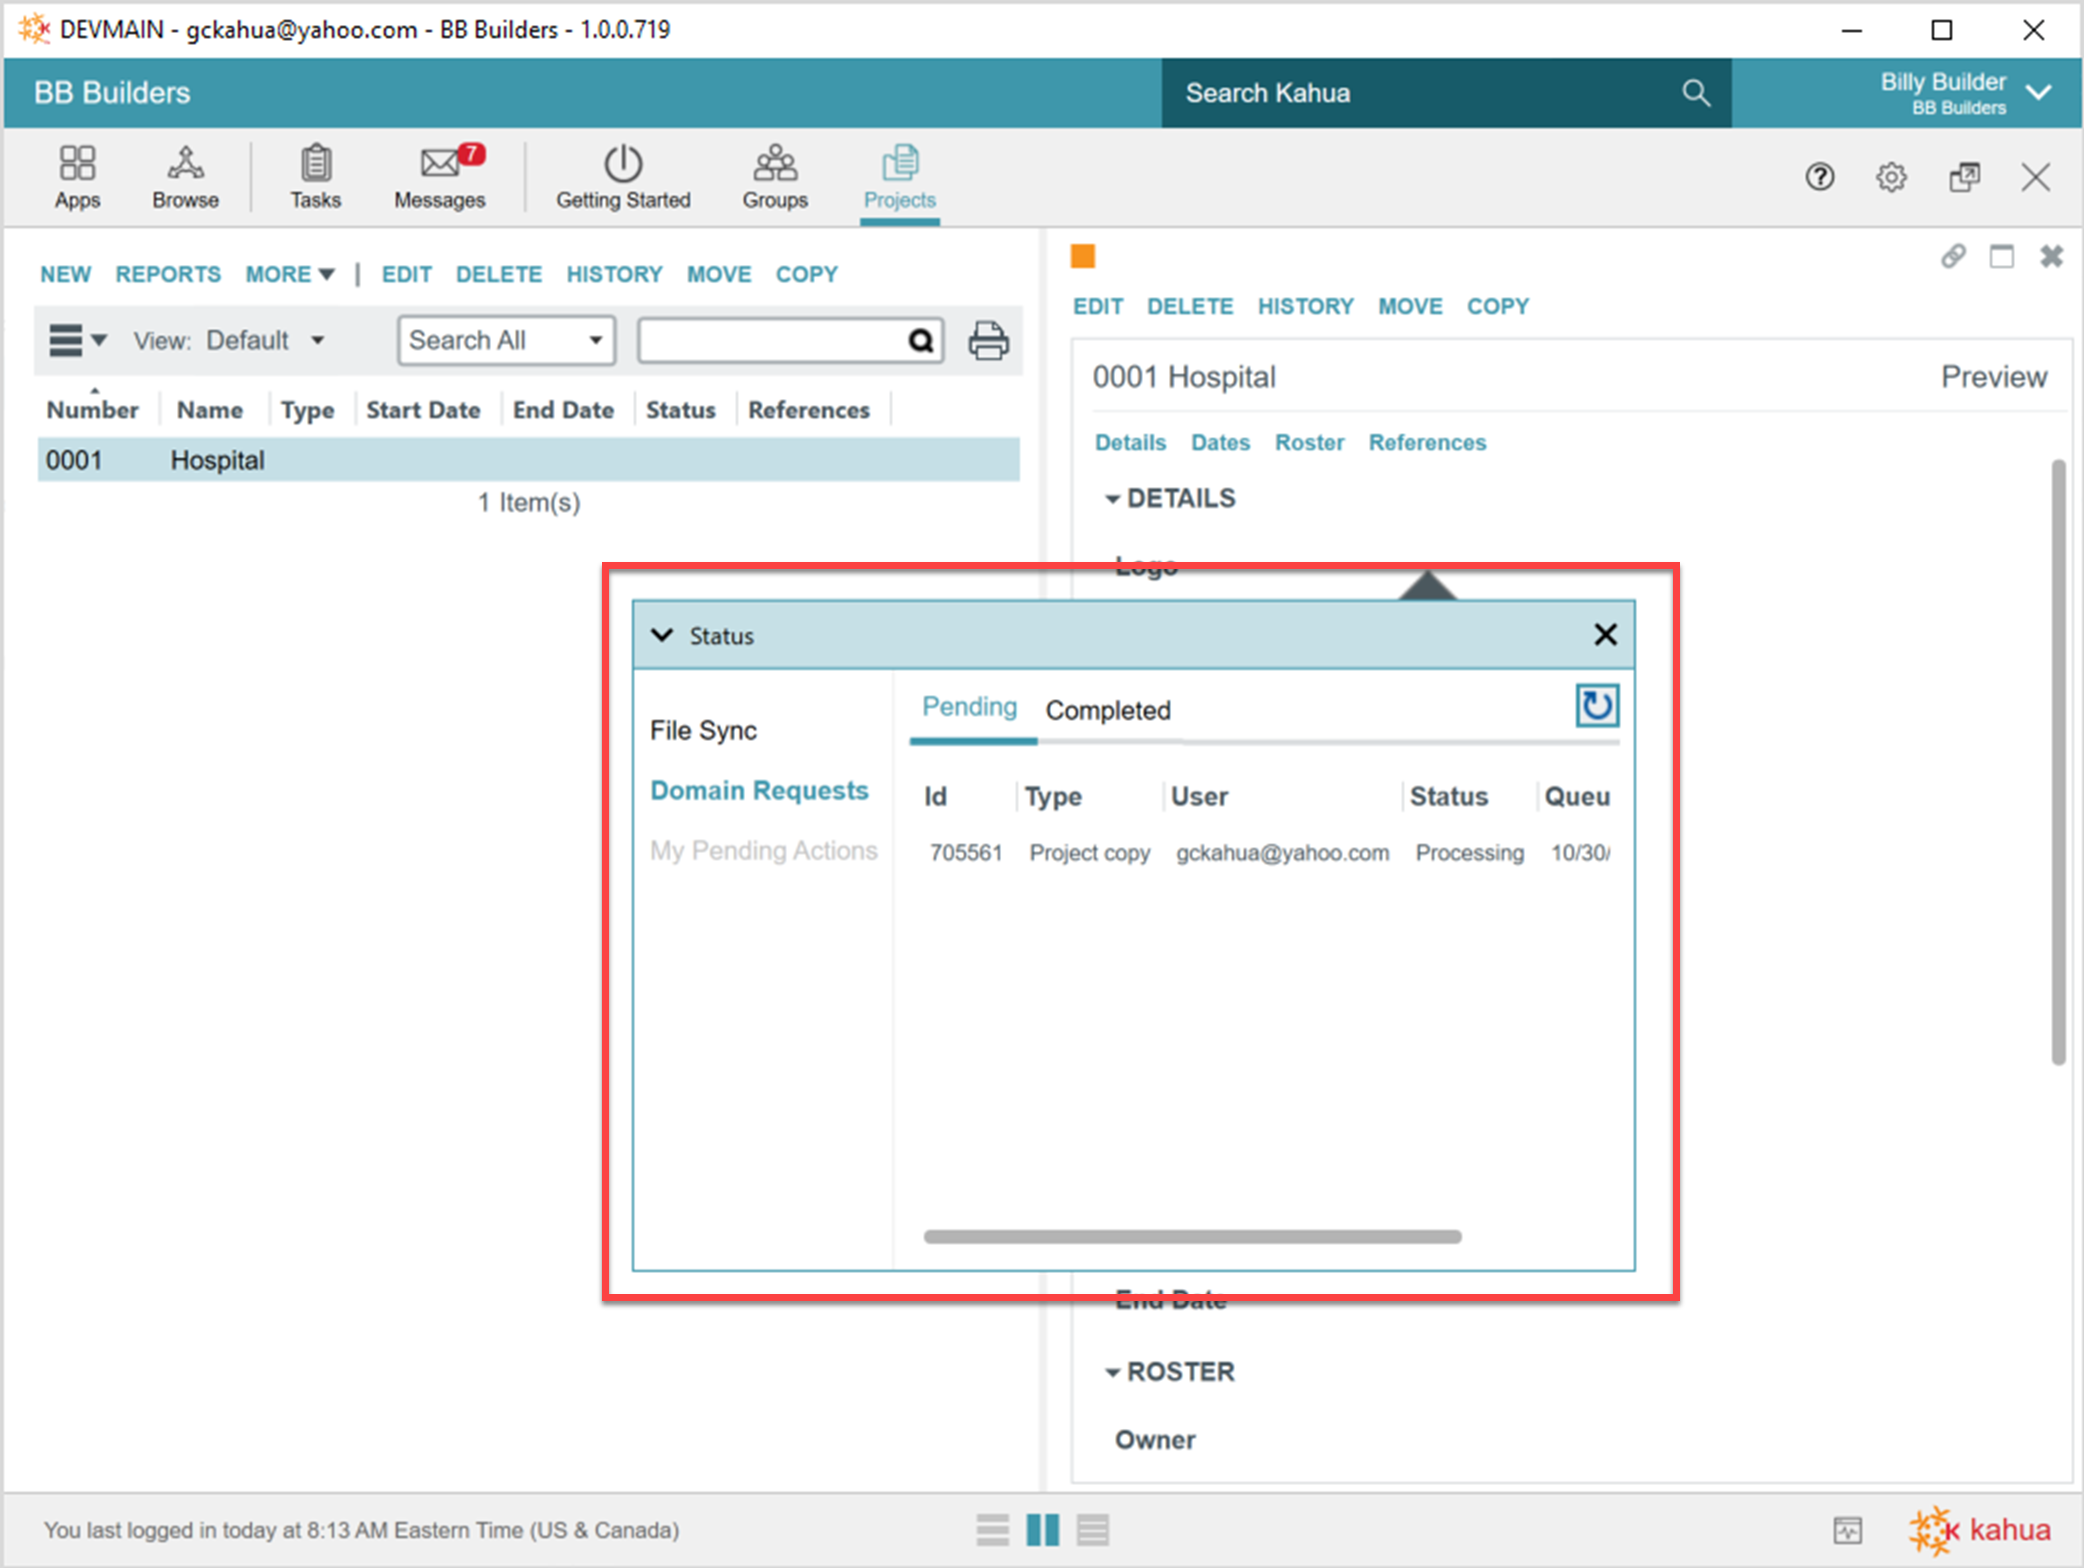The width and height of the screenshot is (2084, 1568).
Task: Select File Sync in Status panel
Action: coord(703,730)
